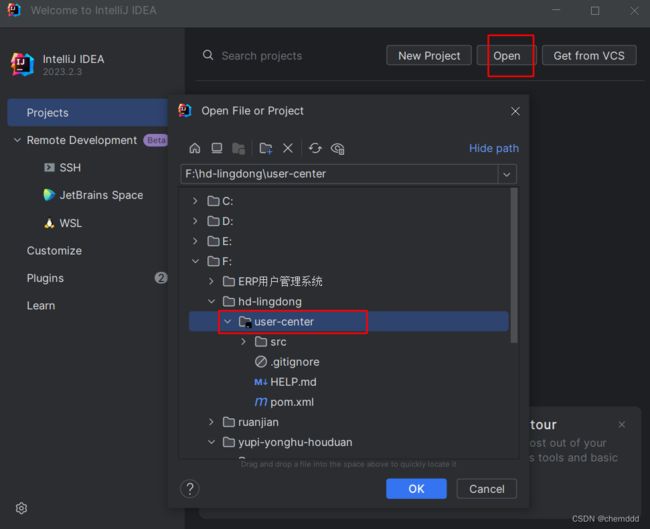Click the New Project button
Viewport: 650px width, 529px height.
click(x=429, y=55)
